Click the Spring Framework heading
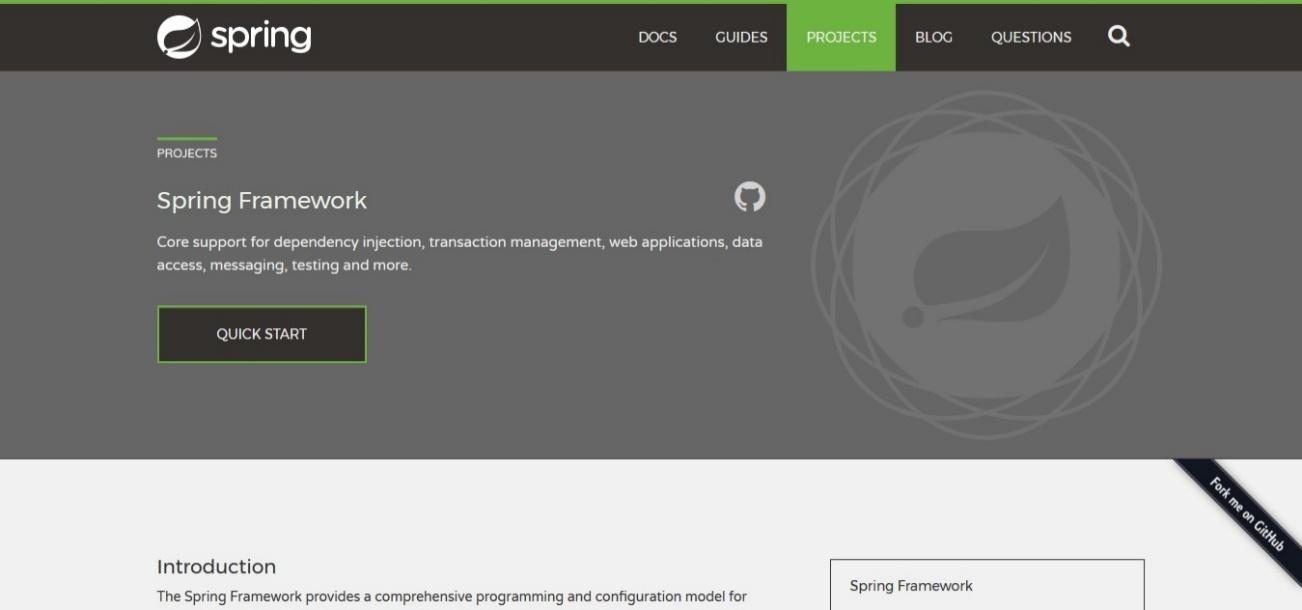The width and height of the screenshot is (1302, 610). 262,200
